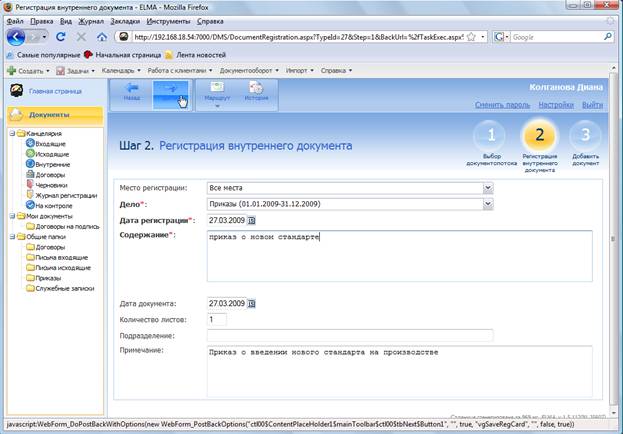Open the 'Задачи' dropdown menu
The width and height of the screenshot is (623, 434).
tap(75, 71)
